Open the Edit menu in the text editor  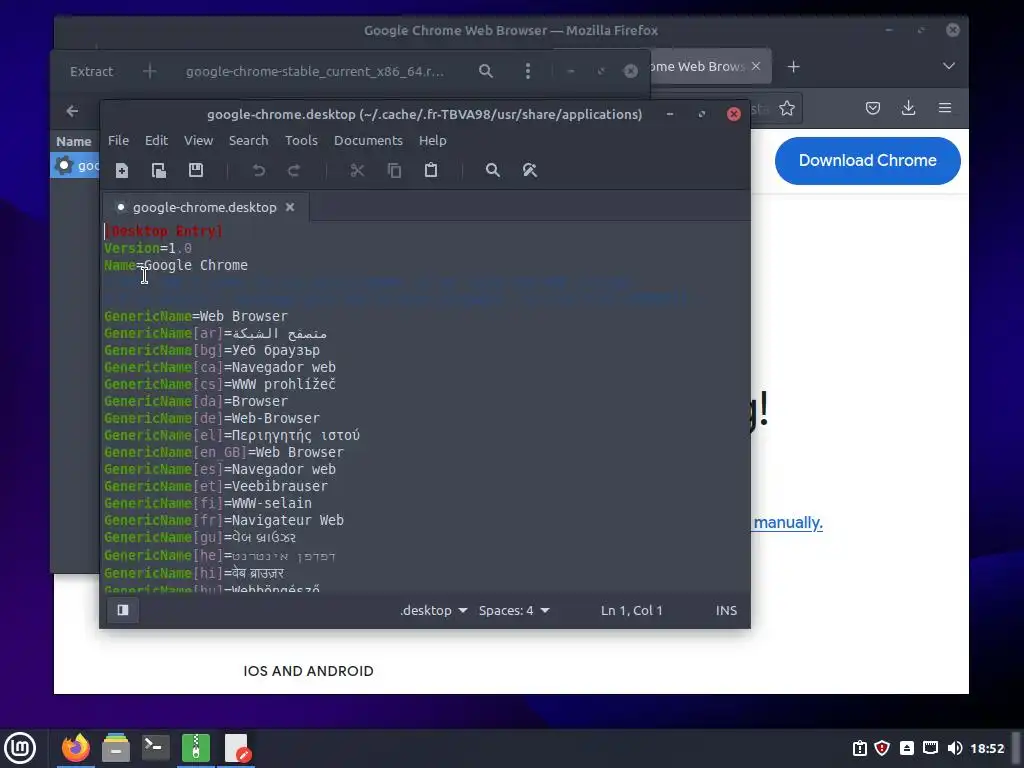(x=156, y=140)
